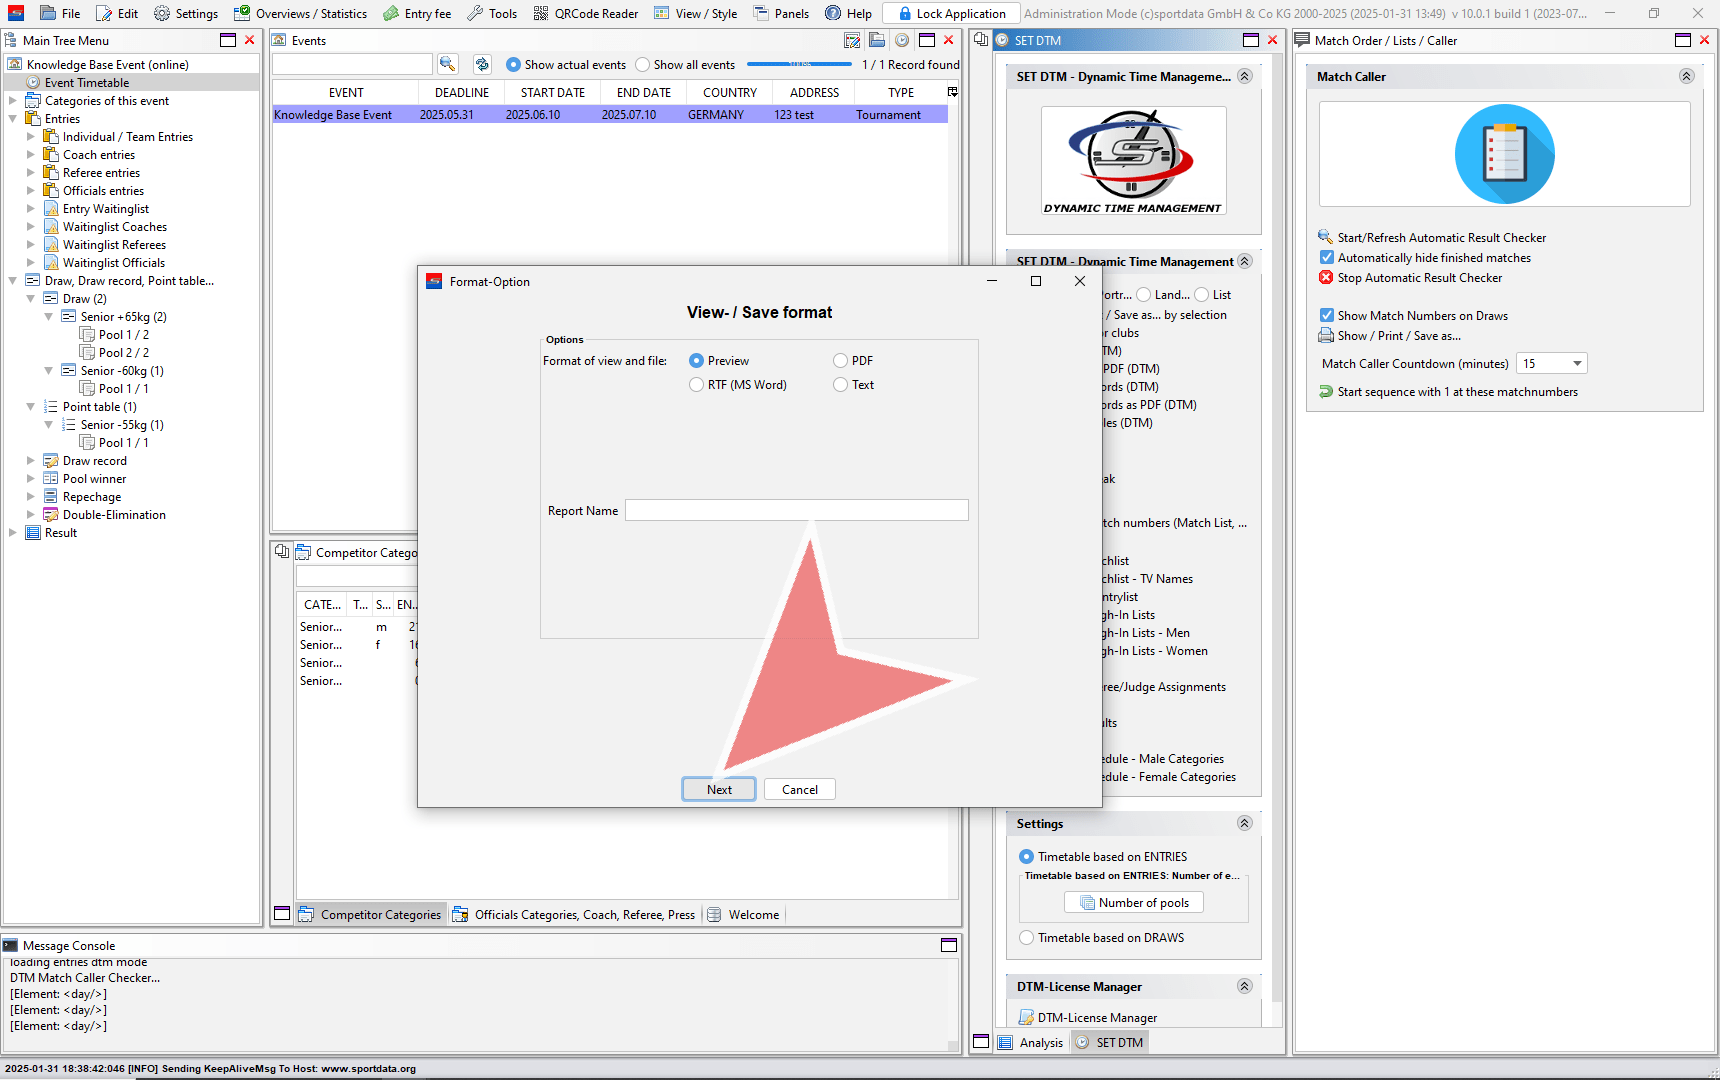Uncheck Automatically hide finished matches
The width and height of the screenshot is (1720, 1080).
point(1327,258)
